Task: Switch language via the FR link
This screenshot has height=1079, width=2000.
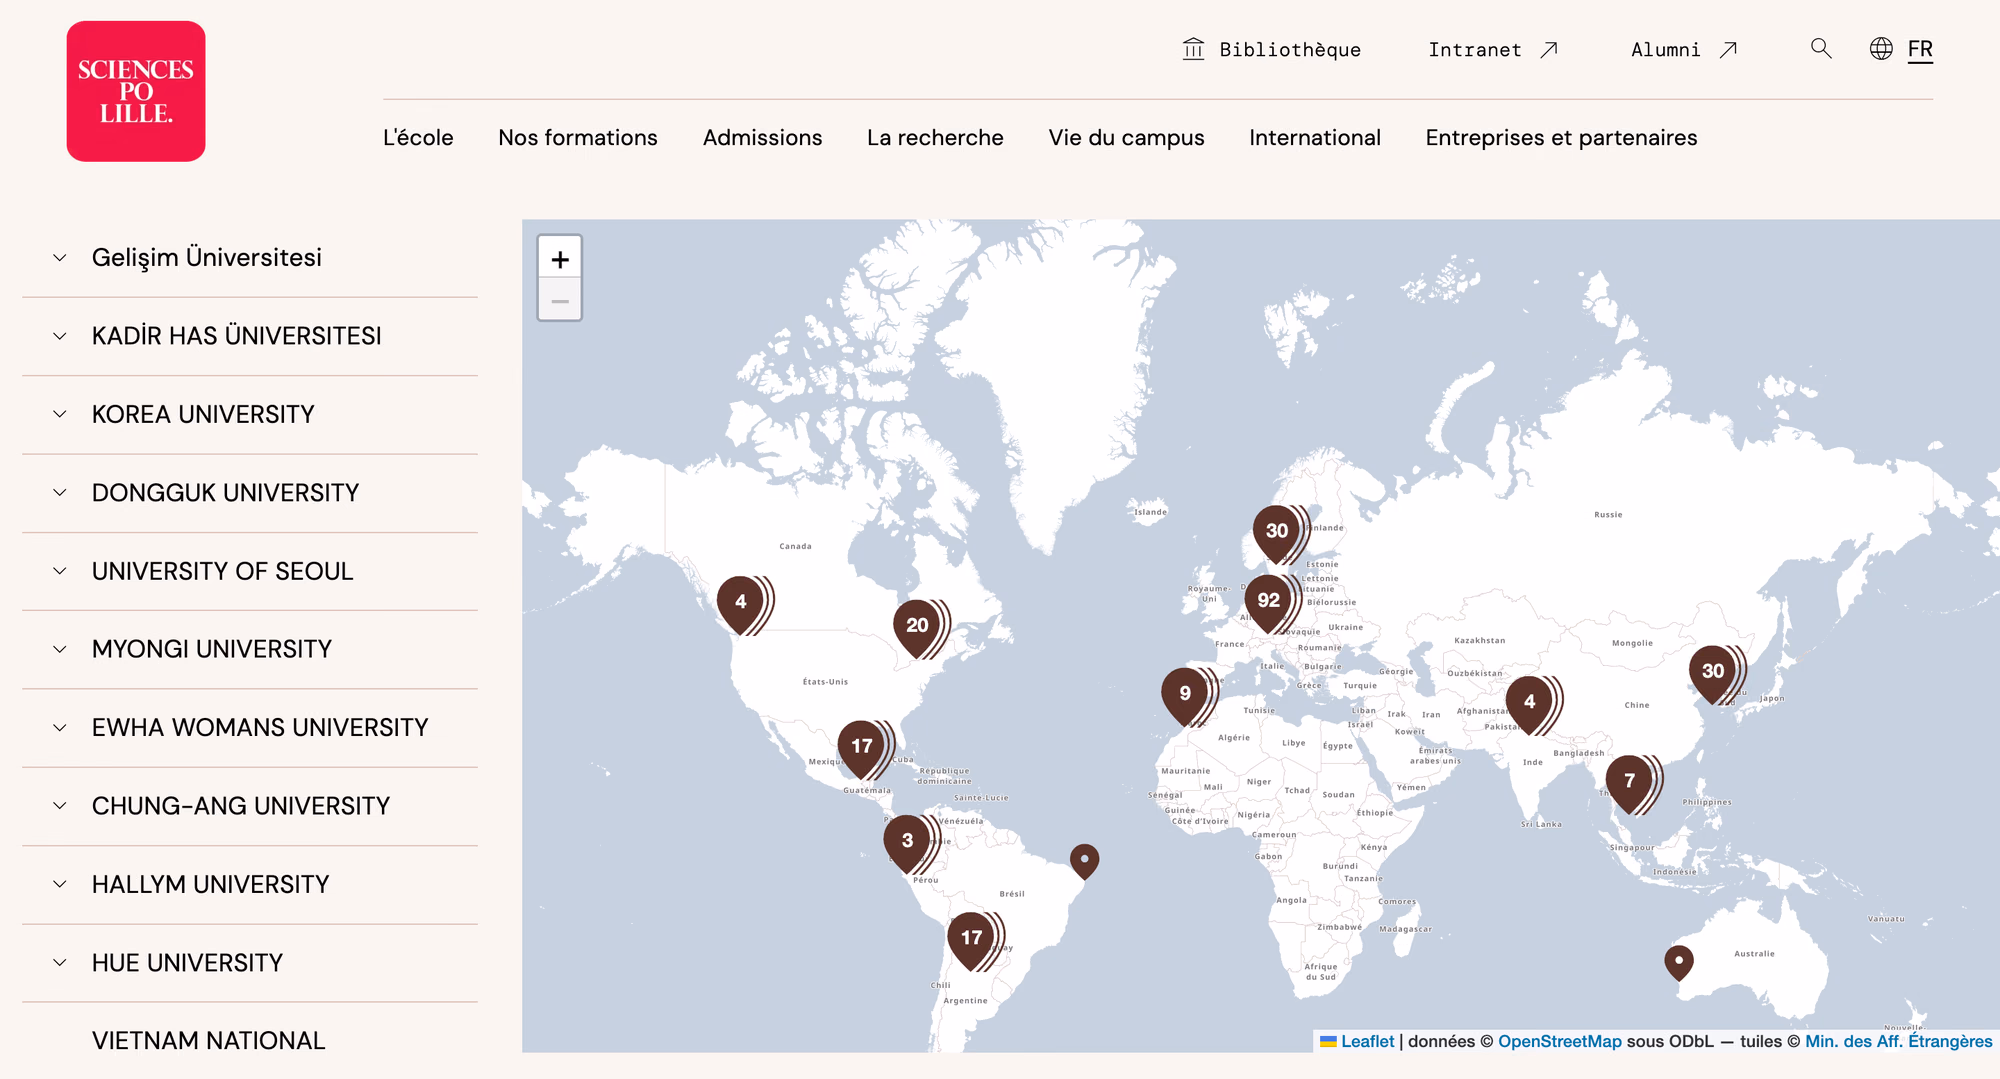Action: point(1920,49)
